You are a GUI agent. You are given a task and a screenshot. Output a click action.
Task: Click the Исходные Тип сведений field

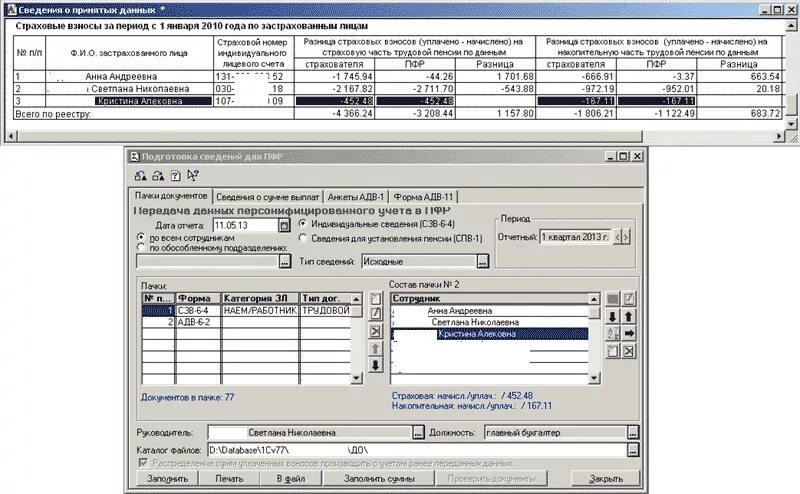click(x=418, y=261)
